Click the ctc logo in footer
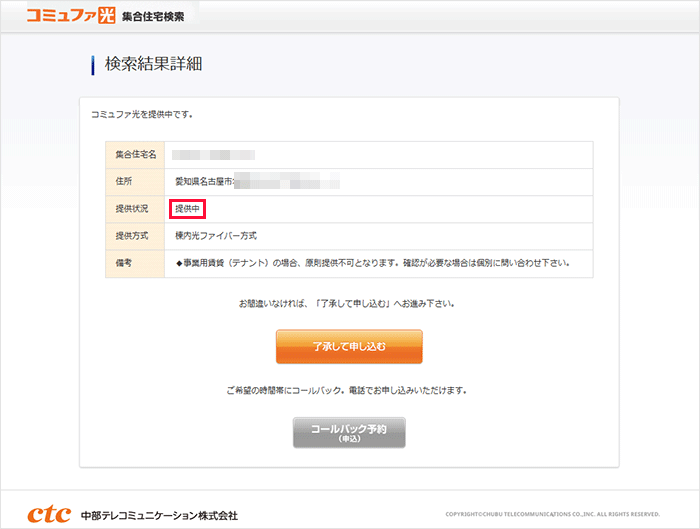The height and width of the screenshot is (529, 700). pyautogui.click(x=49, y=514)
